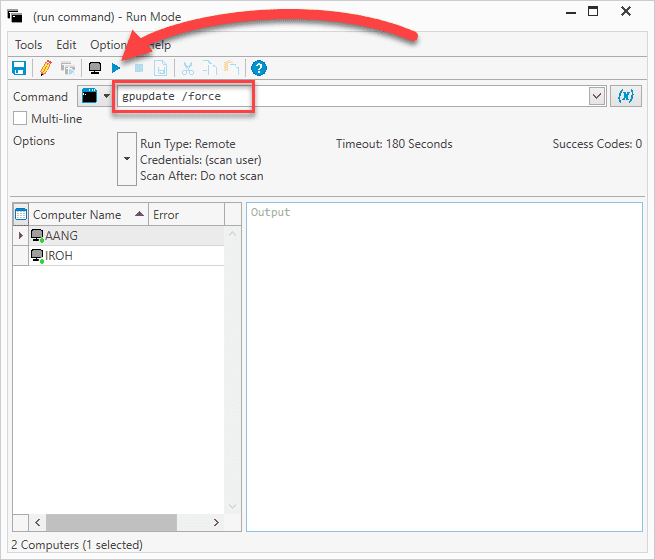
Task: Open the Help menu
Action: 160,45
